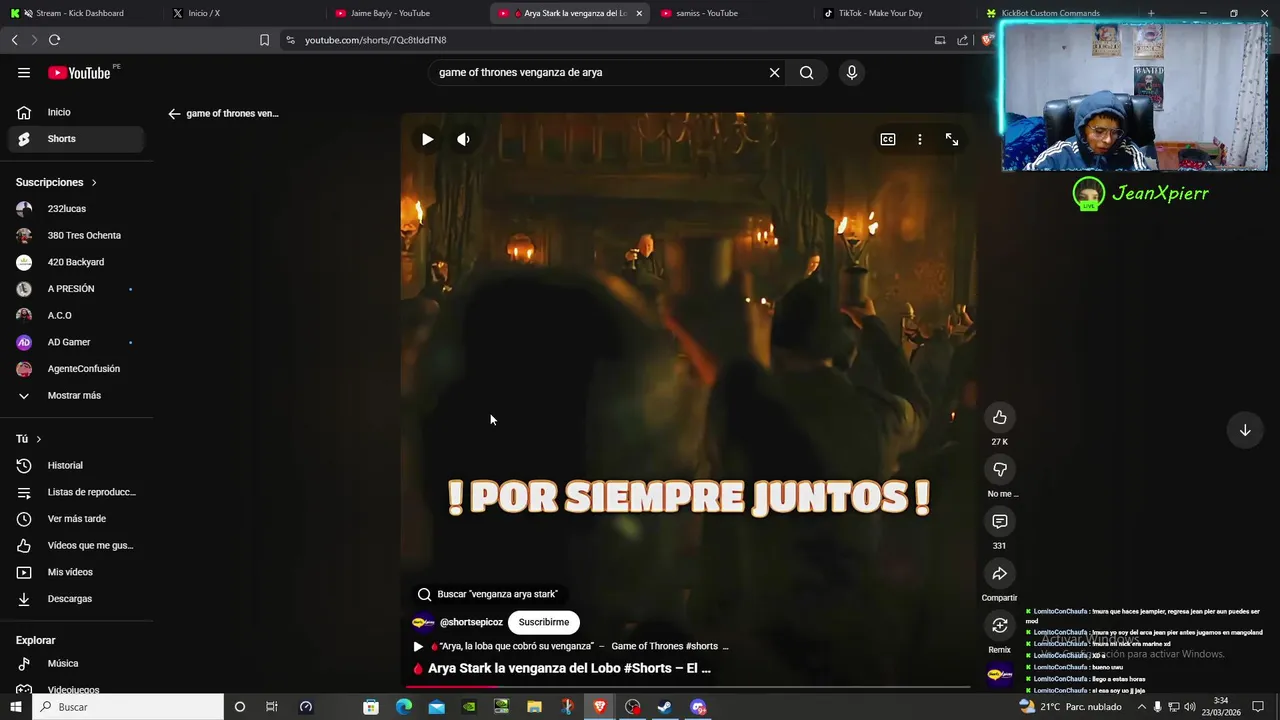Viewport: 1280px width, 720px height.
Task: Open Steam from the taskbar
Action: tap(665, 707)
